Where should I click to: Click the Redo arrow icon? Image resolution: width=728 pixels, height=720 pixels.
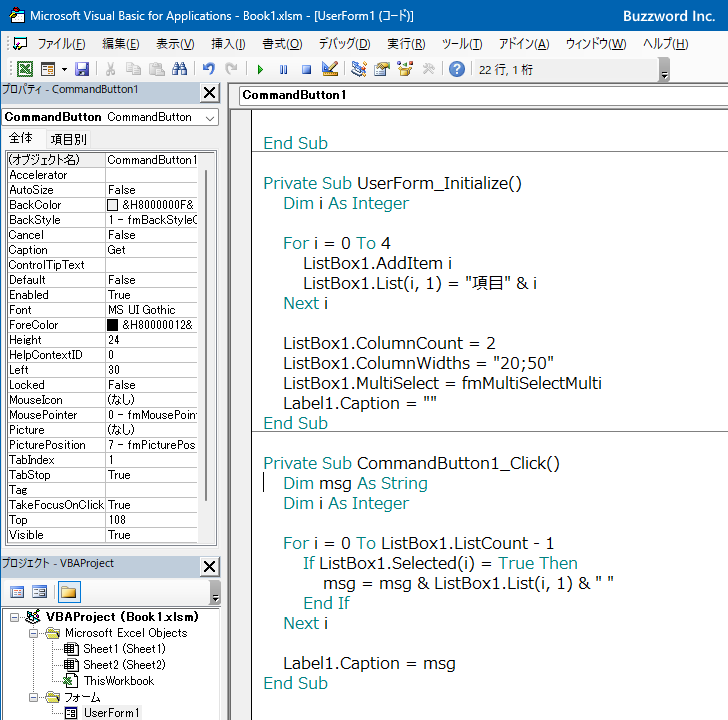click(x=231, y=70)
